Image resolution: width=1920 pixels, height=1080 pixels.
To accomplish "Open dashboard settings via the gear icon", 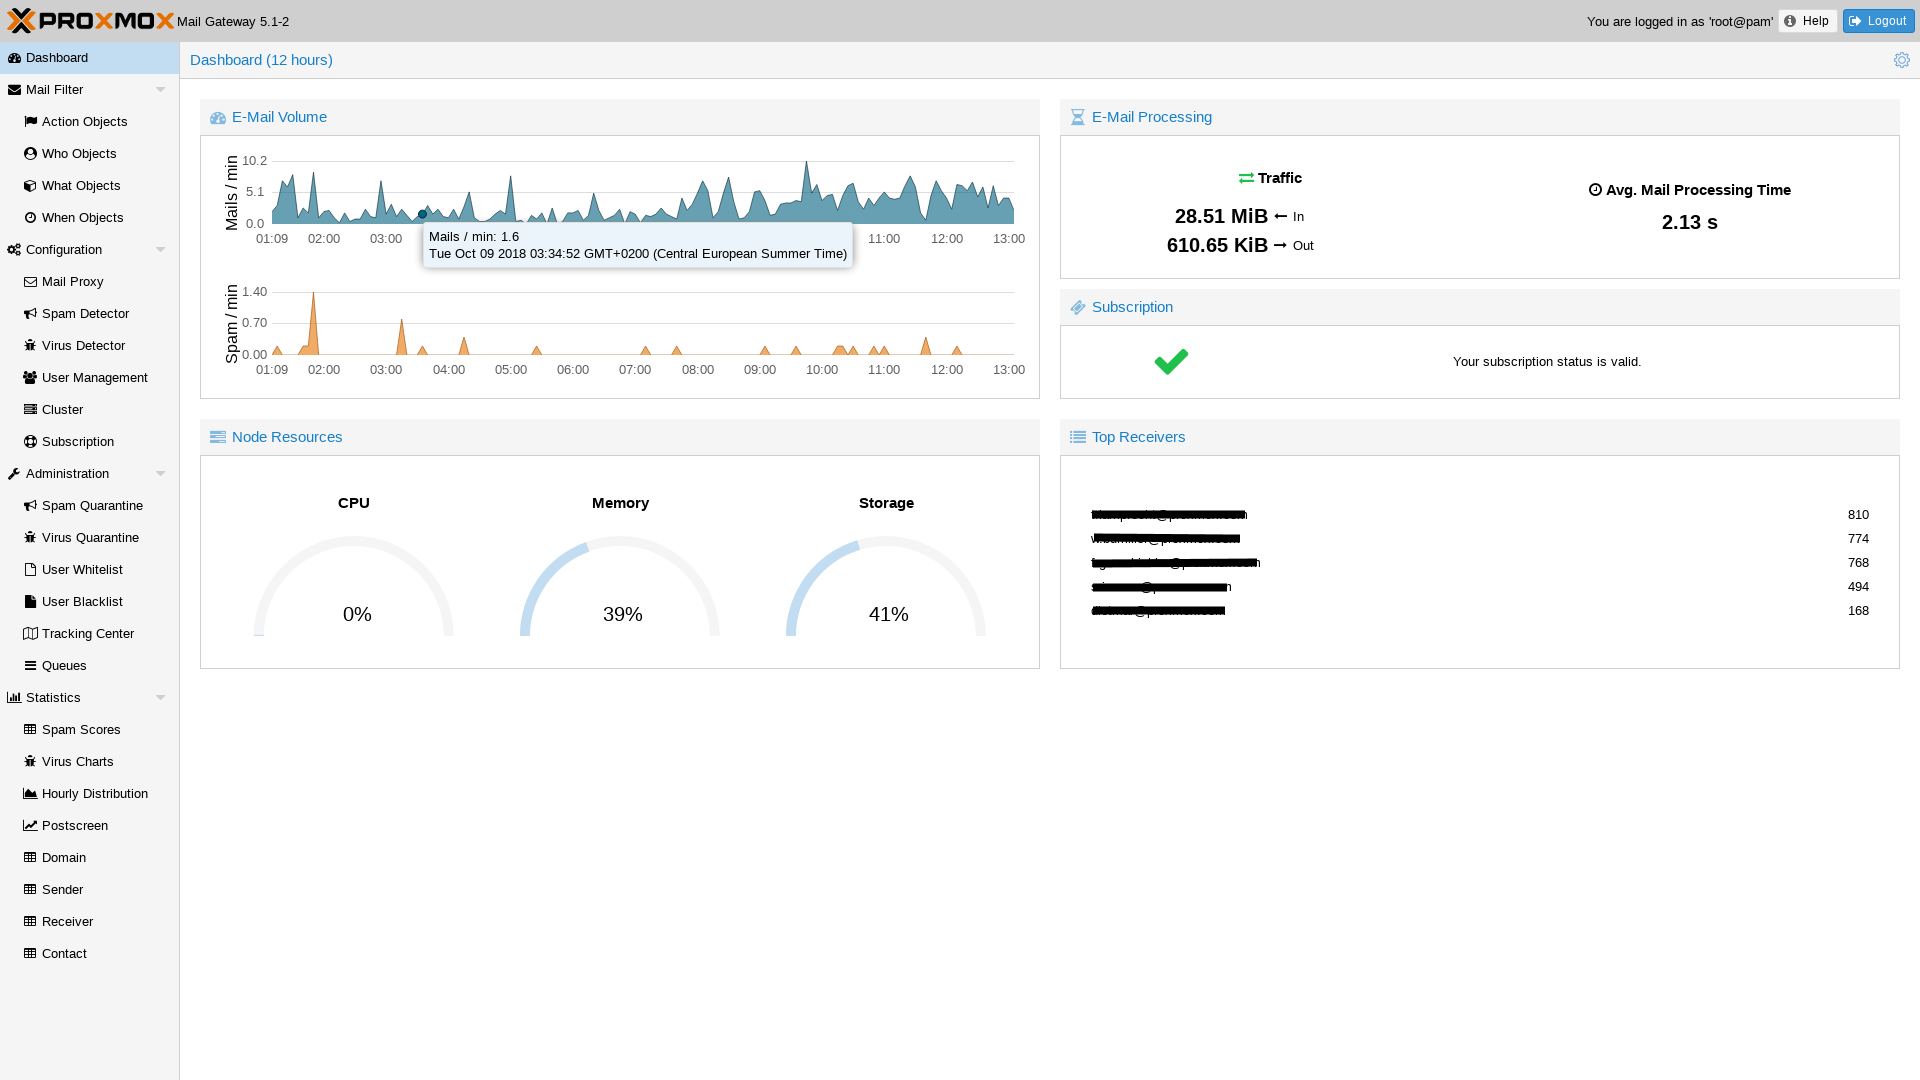I will pyautogui.click(x=1902, y=60).
